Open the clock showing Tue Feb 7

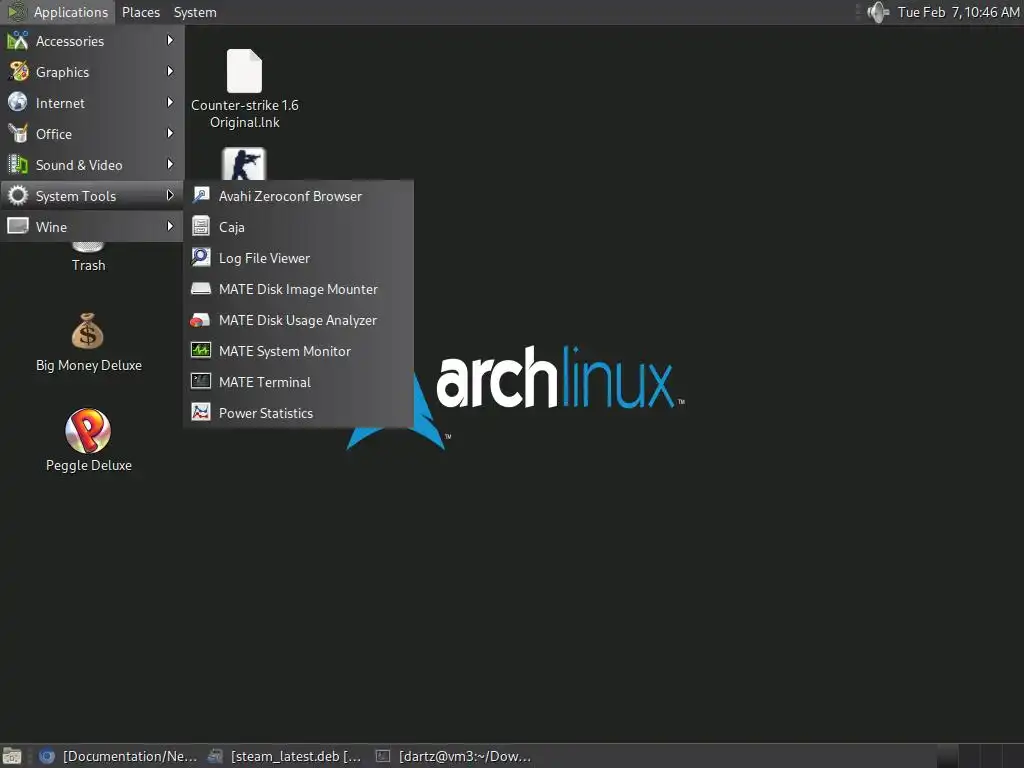pyautogui.click(x=958, y=12)
